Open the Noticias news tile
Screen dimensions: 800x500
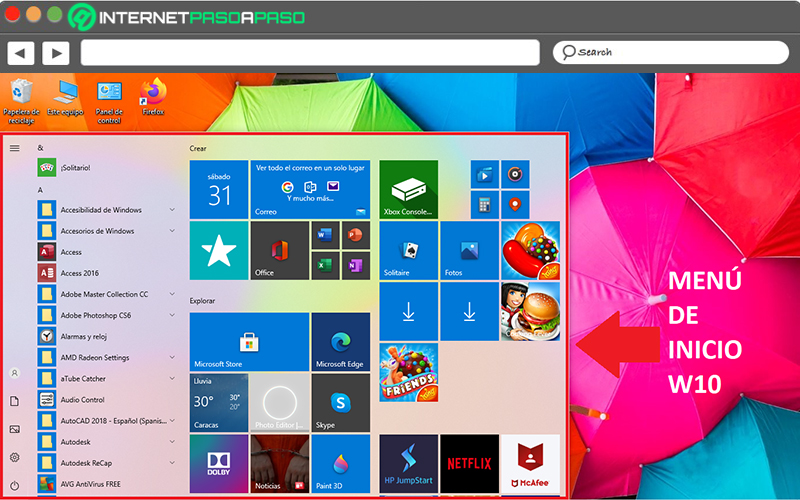(280, 464)
